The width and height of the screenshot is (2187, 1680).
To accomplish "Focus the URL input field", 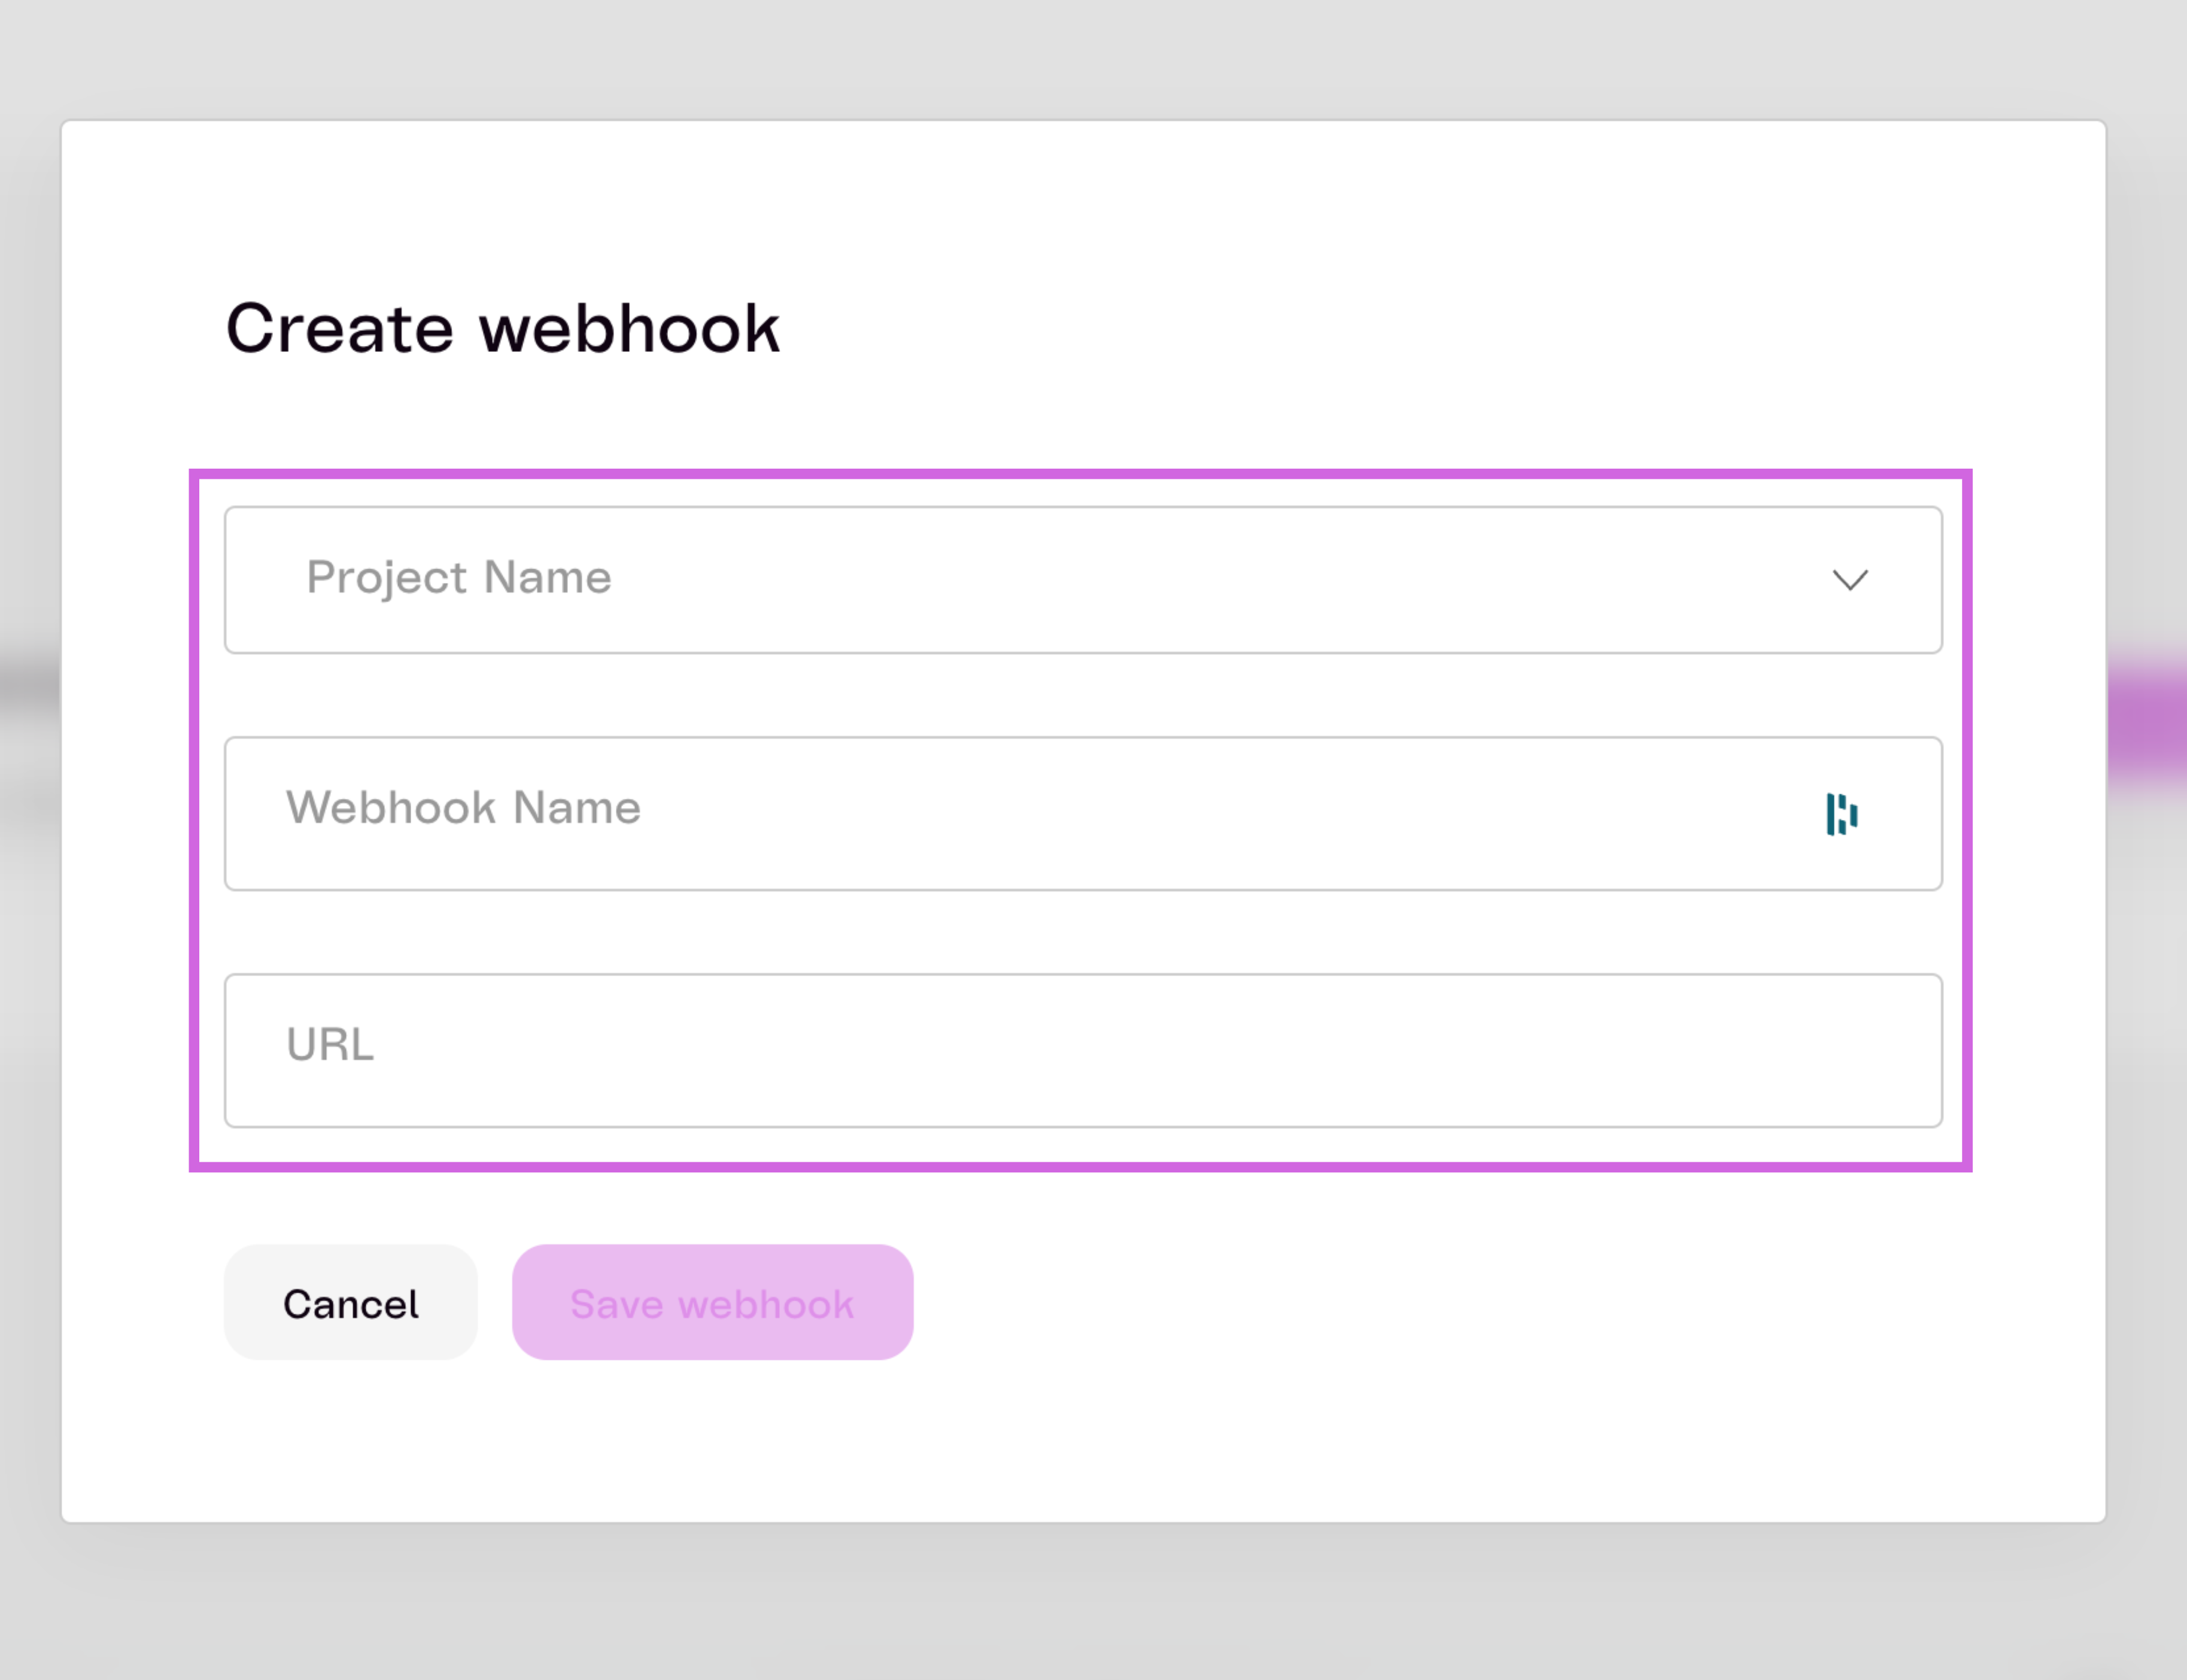I will pyautogui.click(x=1083, y=1050).
